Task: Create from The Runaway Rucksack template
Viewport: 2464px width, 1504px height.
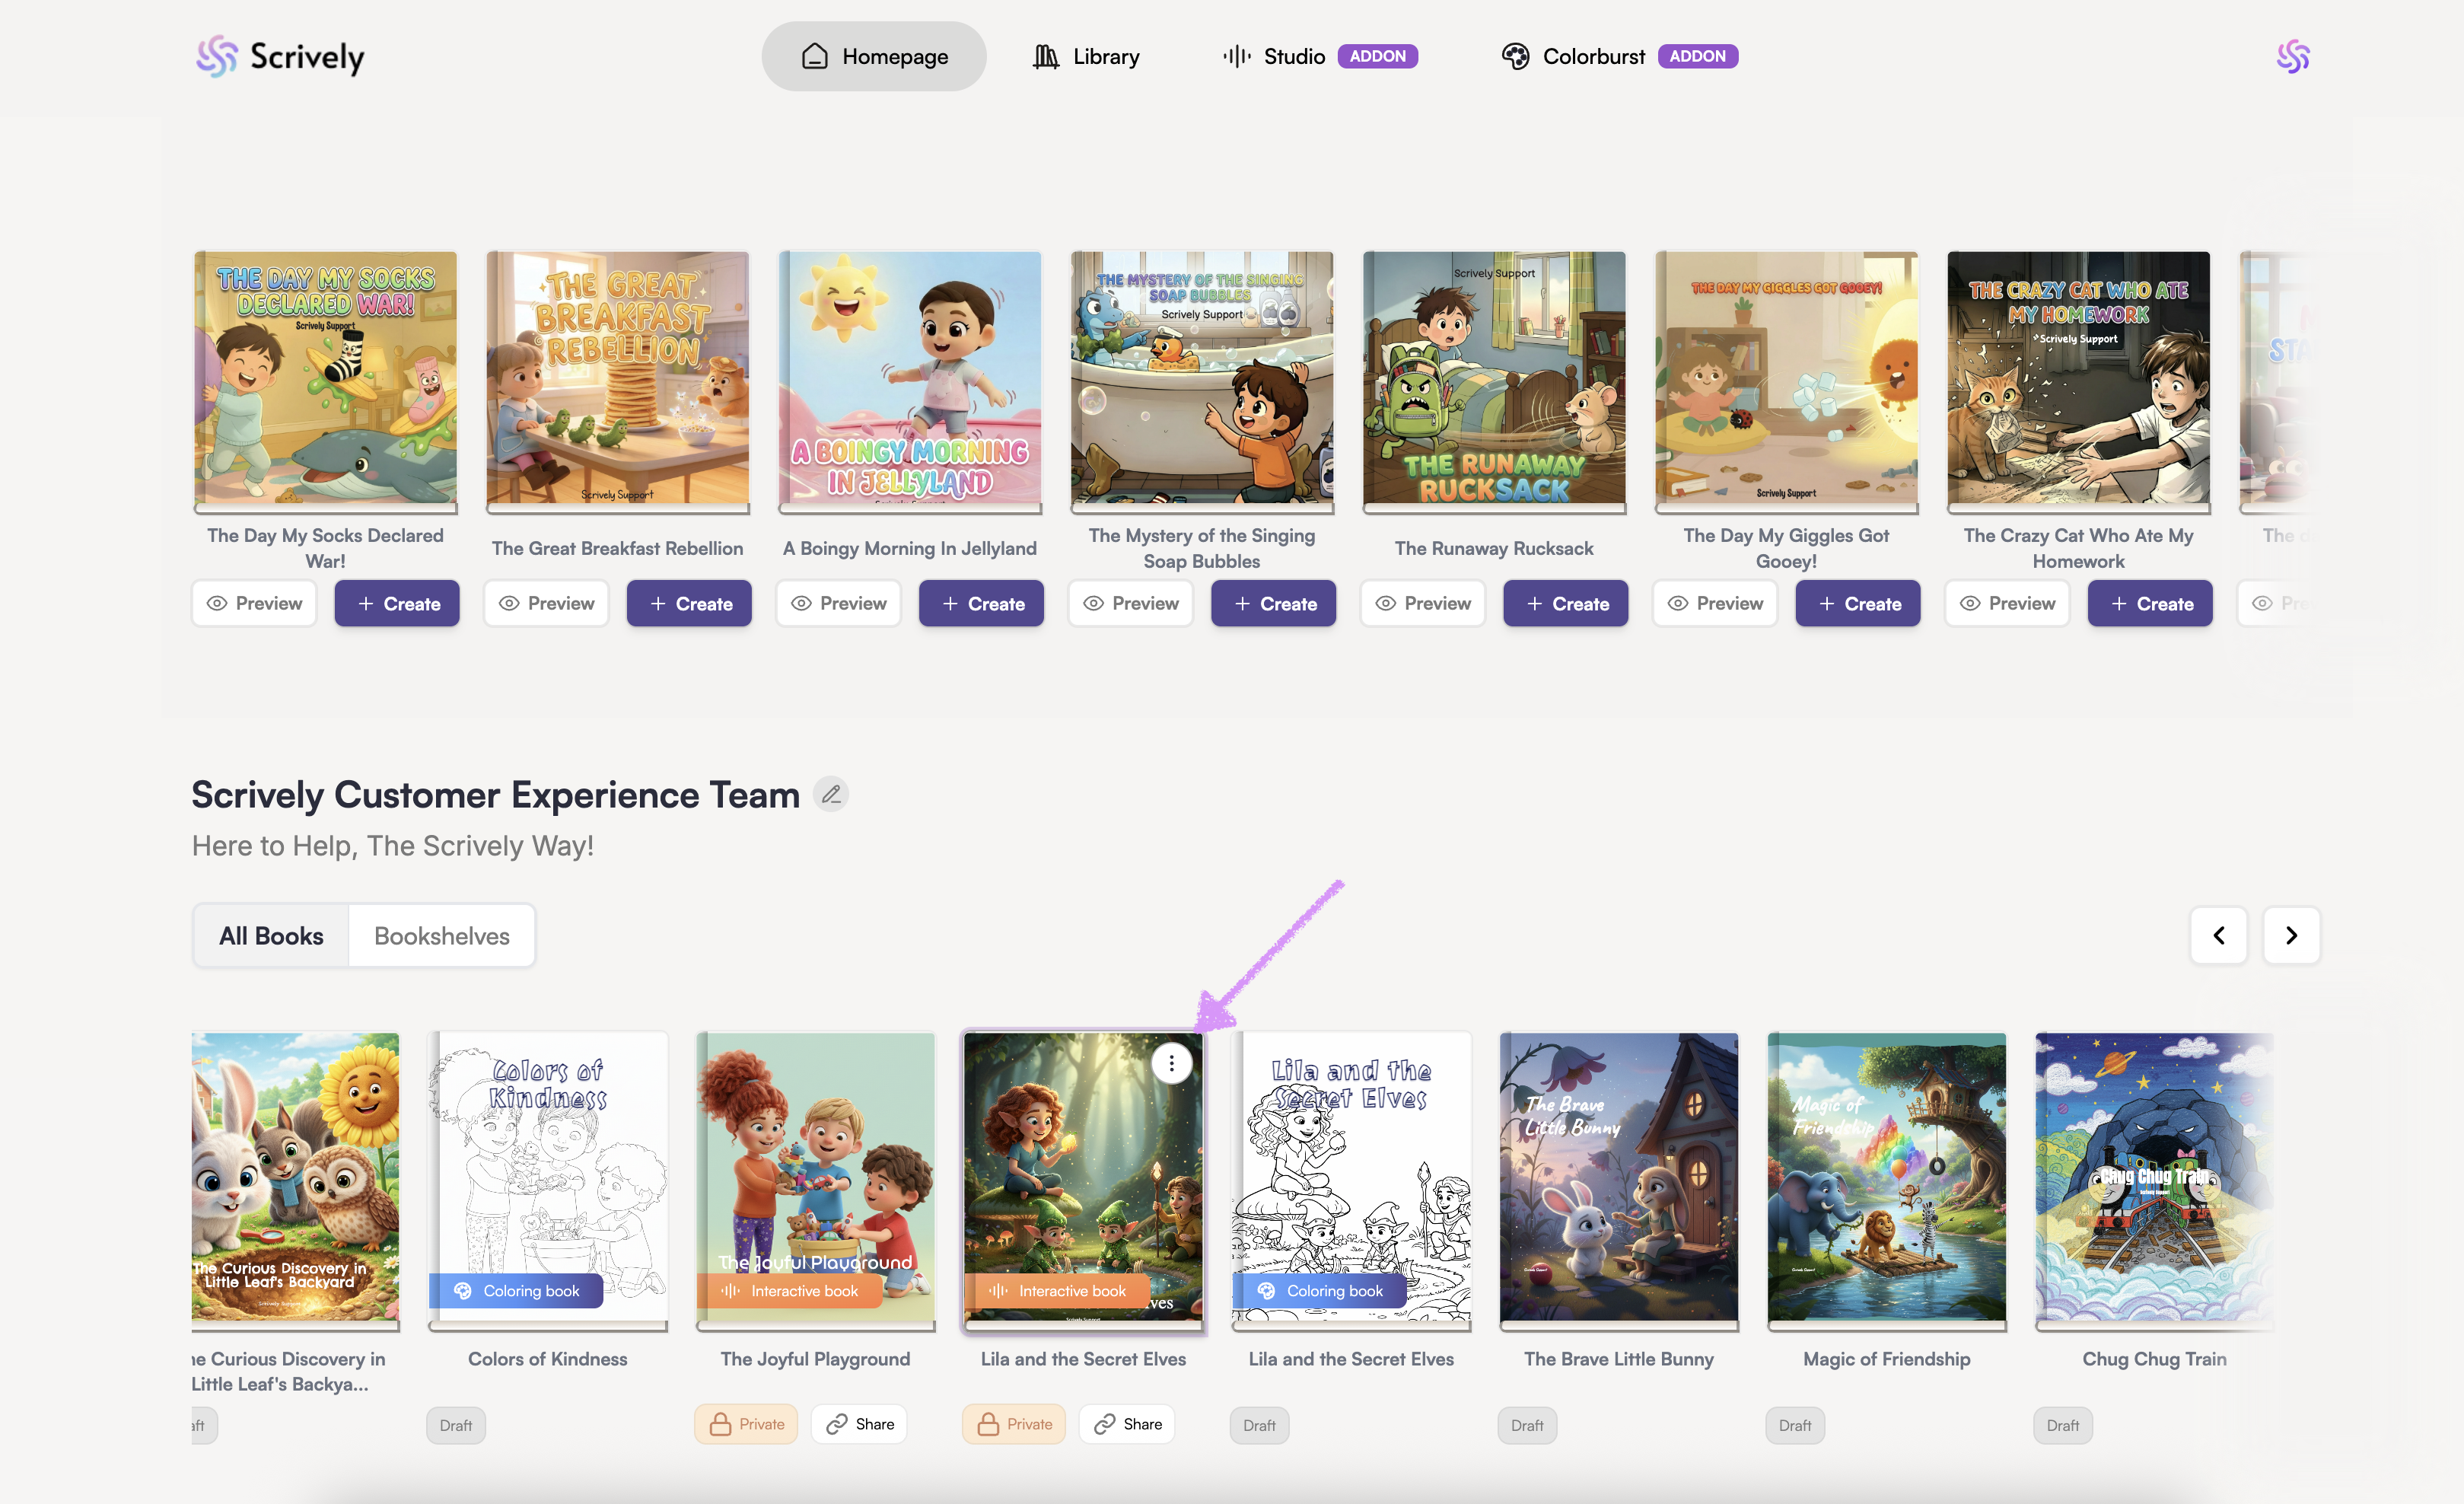Action: (x=1565, y=604)
